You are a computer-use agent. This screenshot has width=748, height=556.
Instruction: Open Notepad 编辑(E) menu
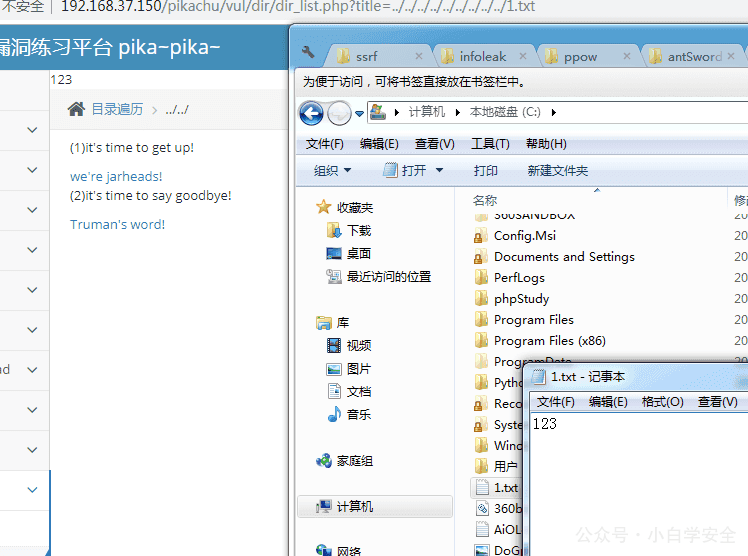point(608,402)
